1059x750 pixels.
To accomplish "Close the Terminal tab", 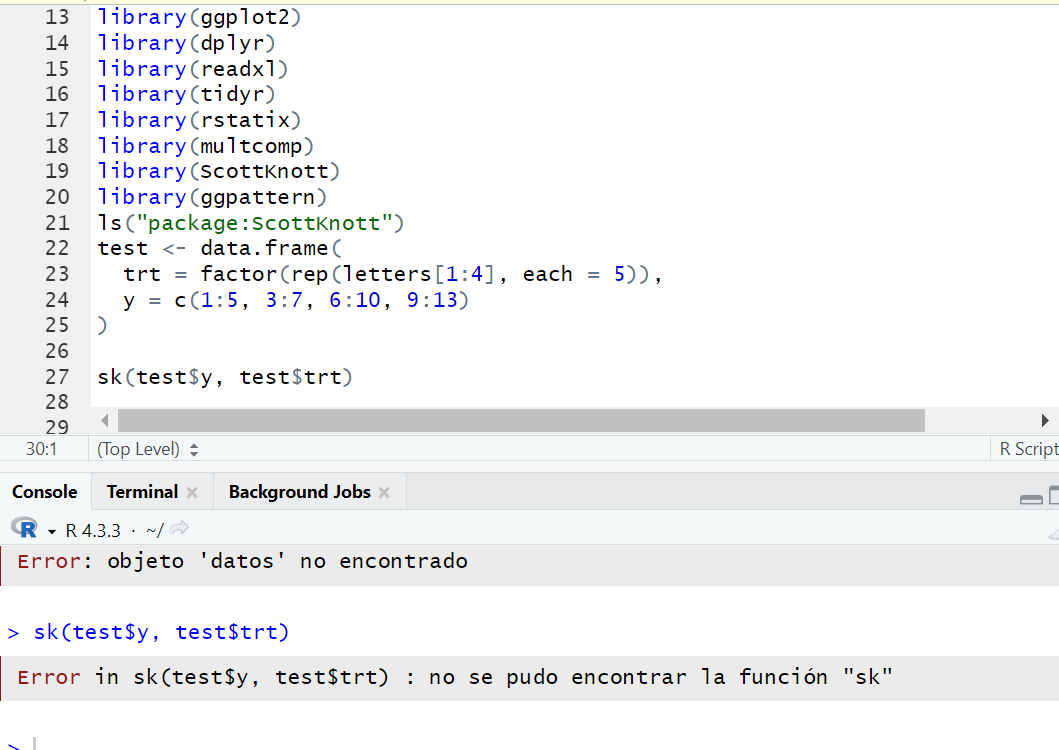I will (192, 493).
